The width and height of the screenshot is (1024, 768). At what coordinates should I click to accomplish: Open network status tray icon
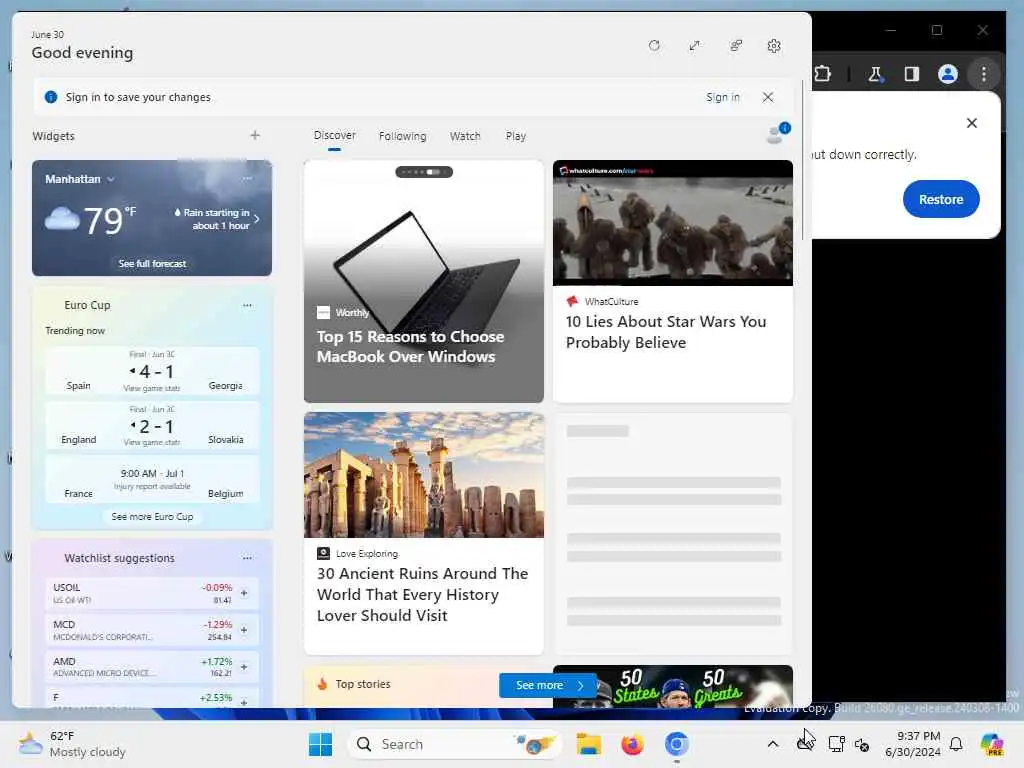(836, 744)
